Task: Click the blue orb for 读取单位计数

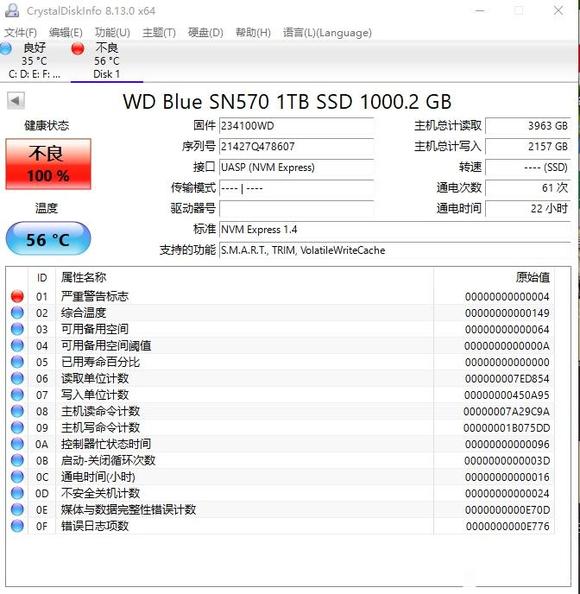Action: [x=17, y=378]
